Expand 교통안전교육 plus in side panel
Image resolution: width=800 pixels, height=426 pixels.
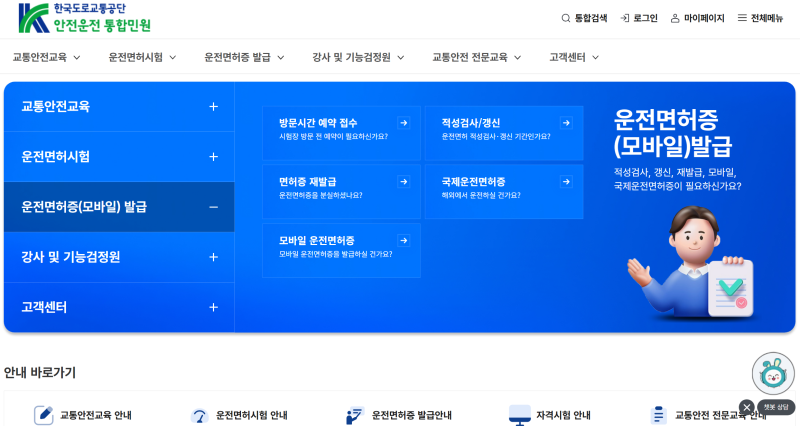point(214,107)
